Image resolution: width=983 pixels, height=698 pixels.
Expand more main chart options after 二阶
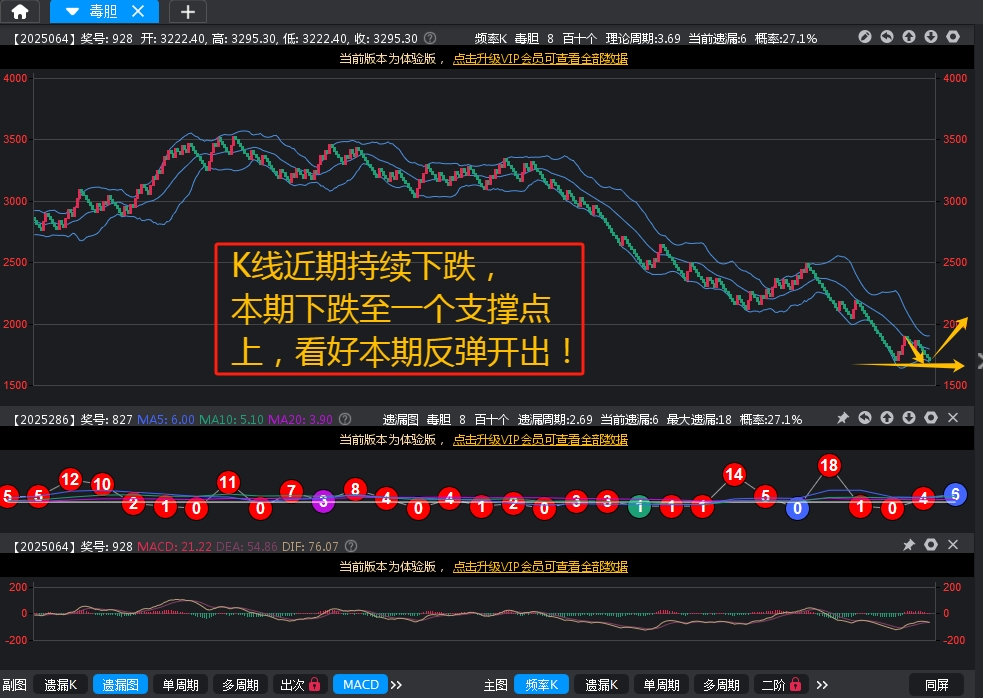coord(822,685)
